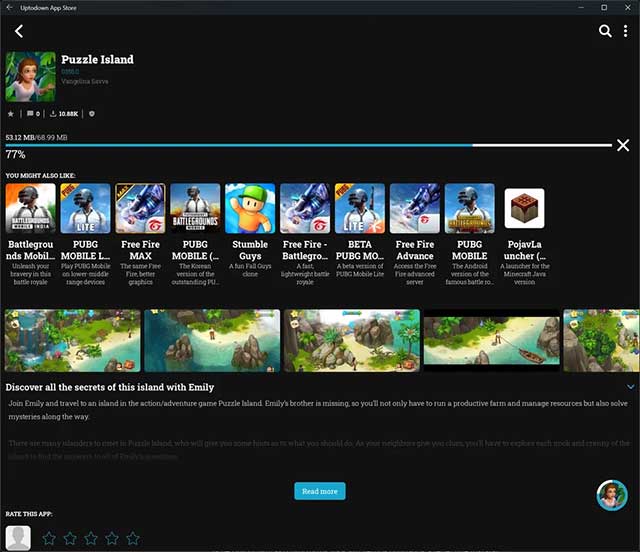Click 'A launcher for the Minecraft' description
640x552 pixels.
[x=524, y=274]
